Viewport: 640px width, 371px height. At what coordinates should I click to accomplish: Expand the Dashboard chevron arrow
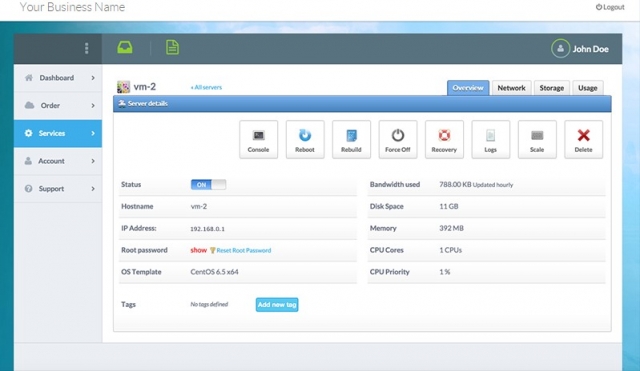(x=93, y=78)
